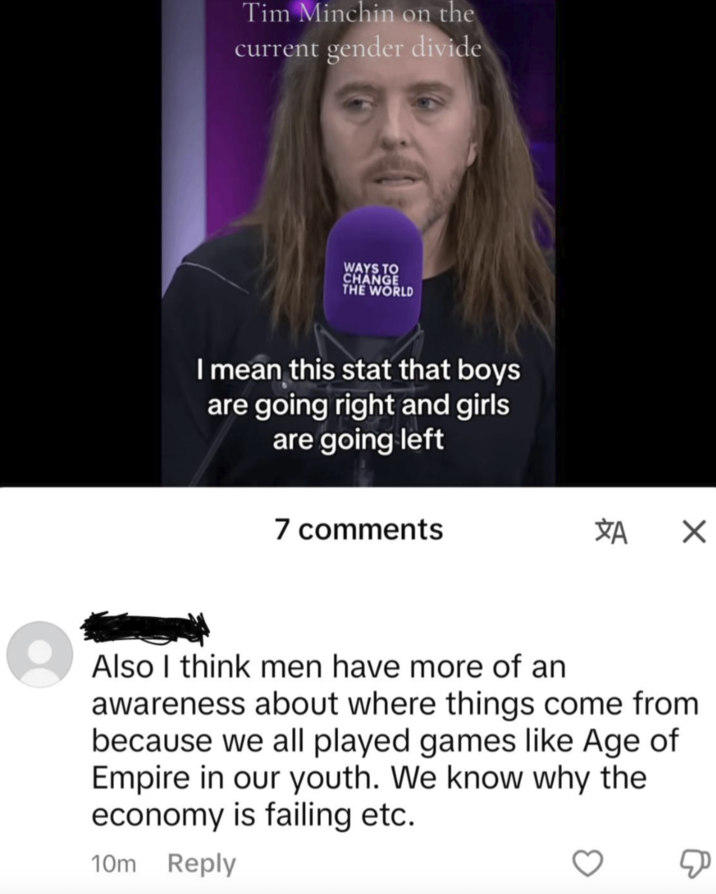Pause the video by tapping the man's face
Image resolution: width=716 pixels, height=894 pixels.
[390, 131]
